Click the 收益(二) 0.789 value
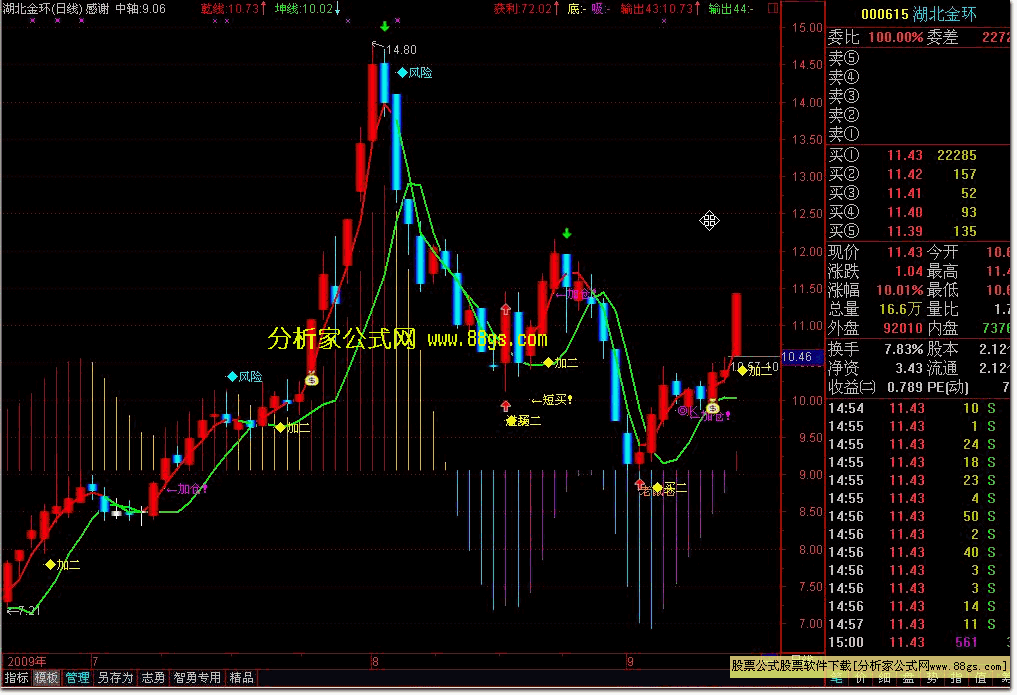The width and height of the screenshot is (1017, 695). point(905,387)
